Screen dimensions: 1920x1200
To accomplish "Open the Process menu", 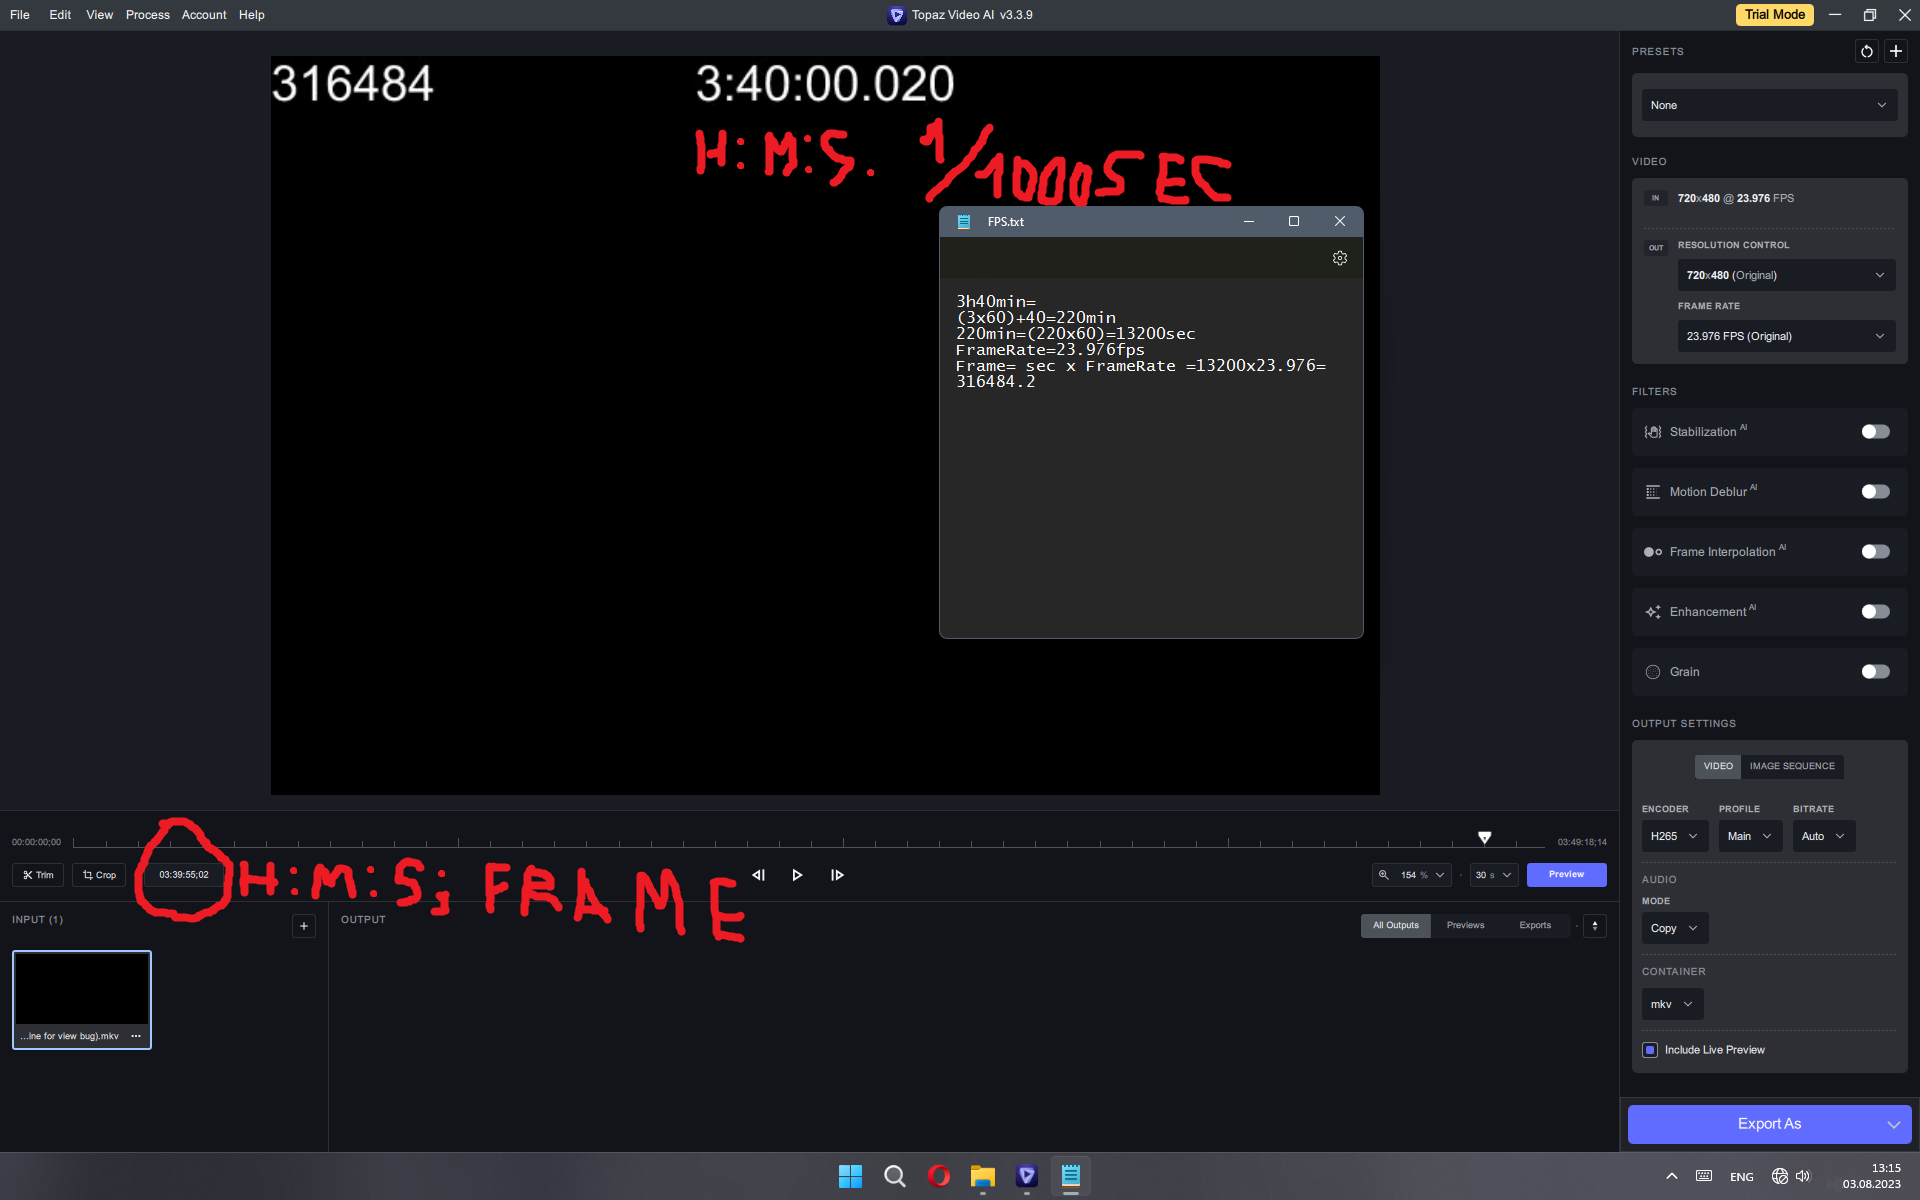I will pos(148,15).
